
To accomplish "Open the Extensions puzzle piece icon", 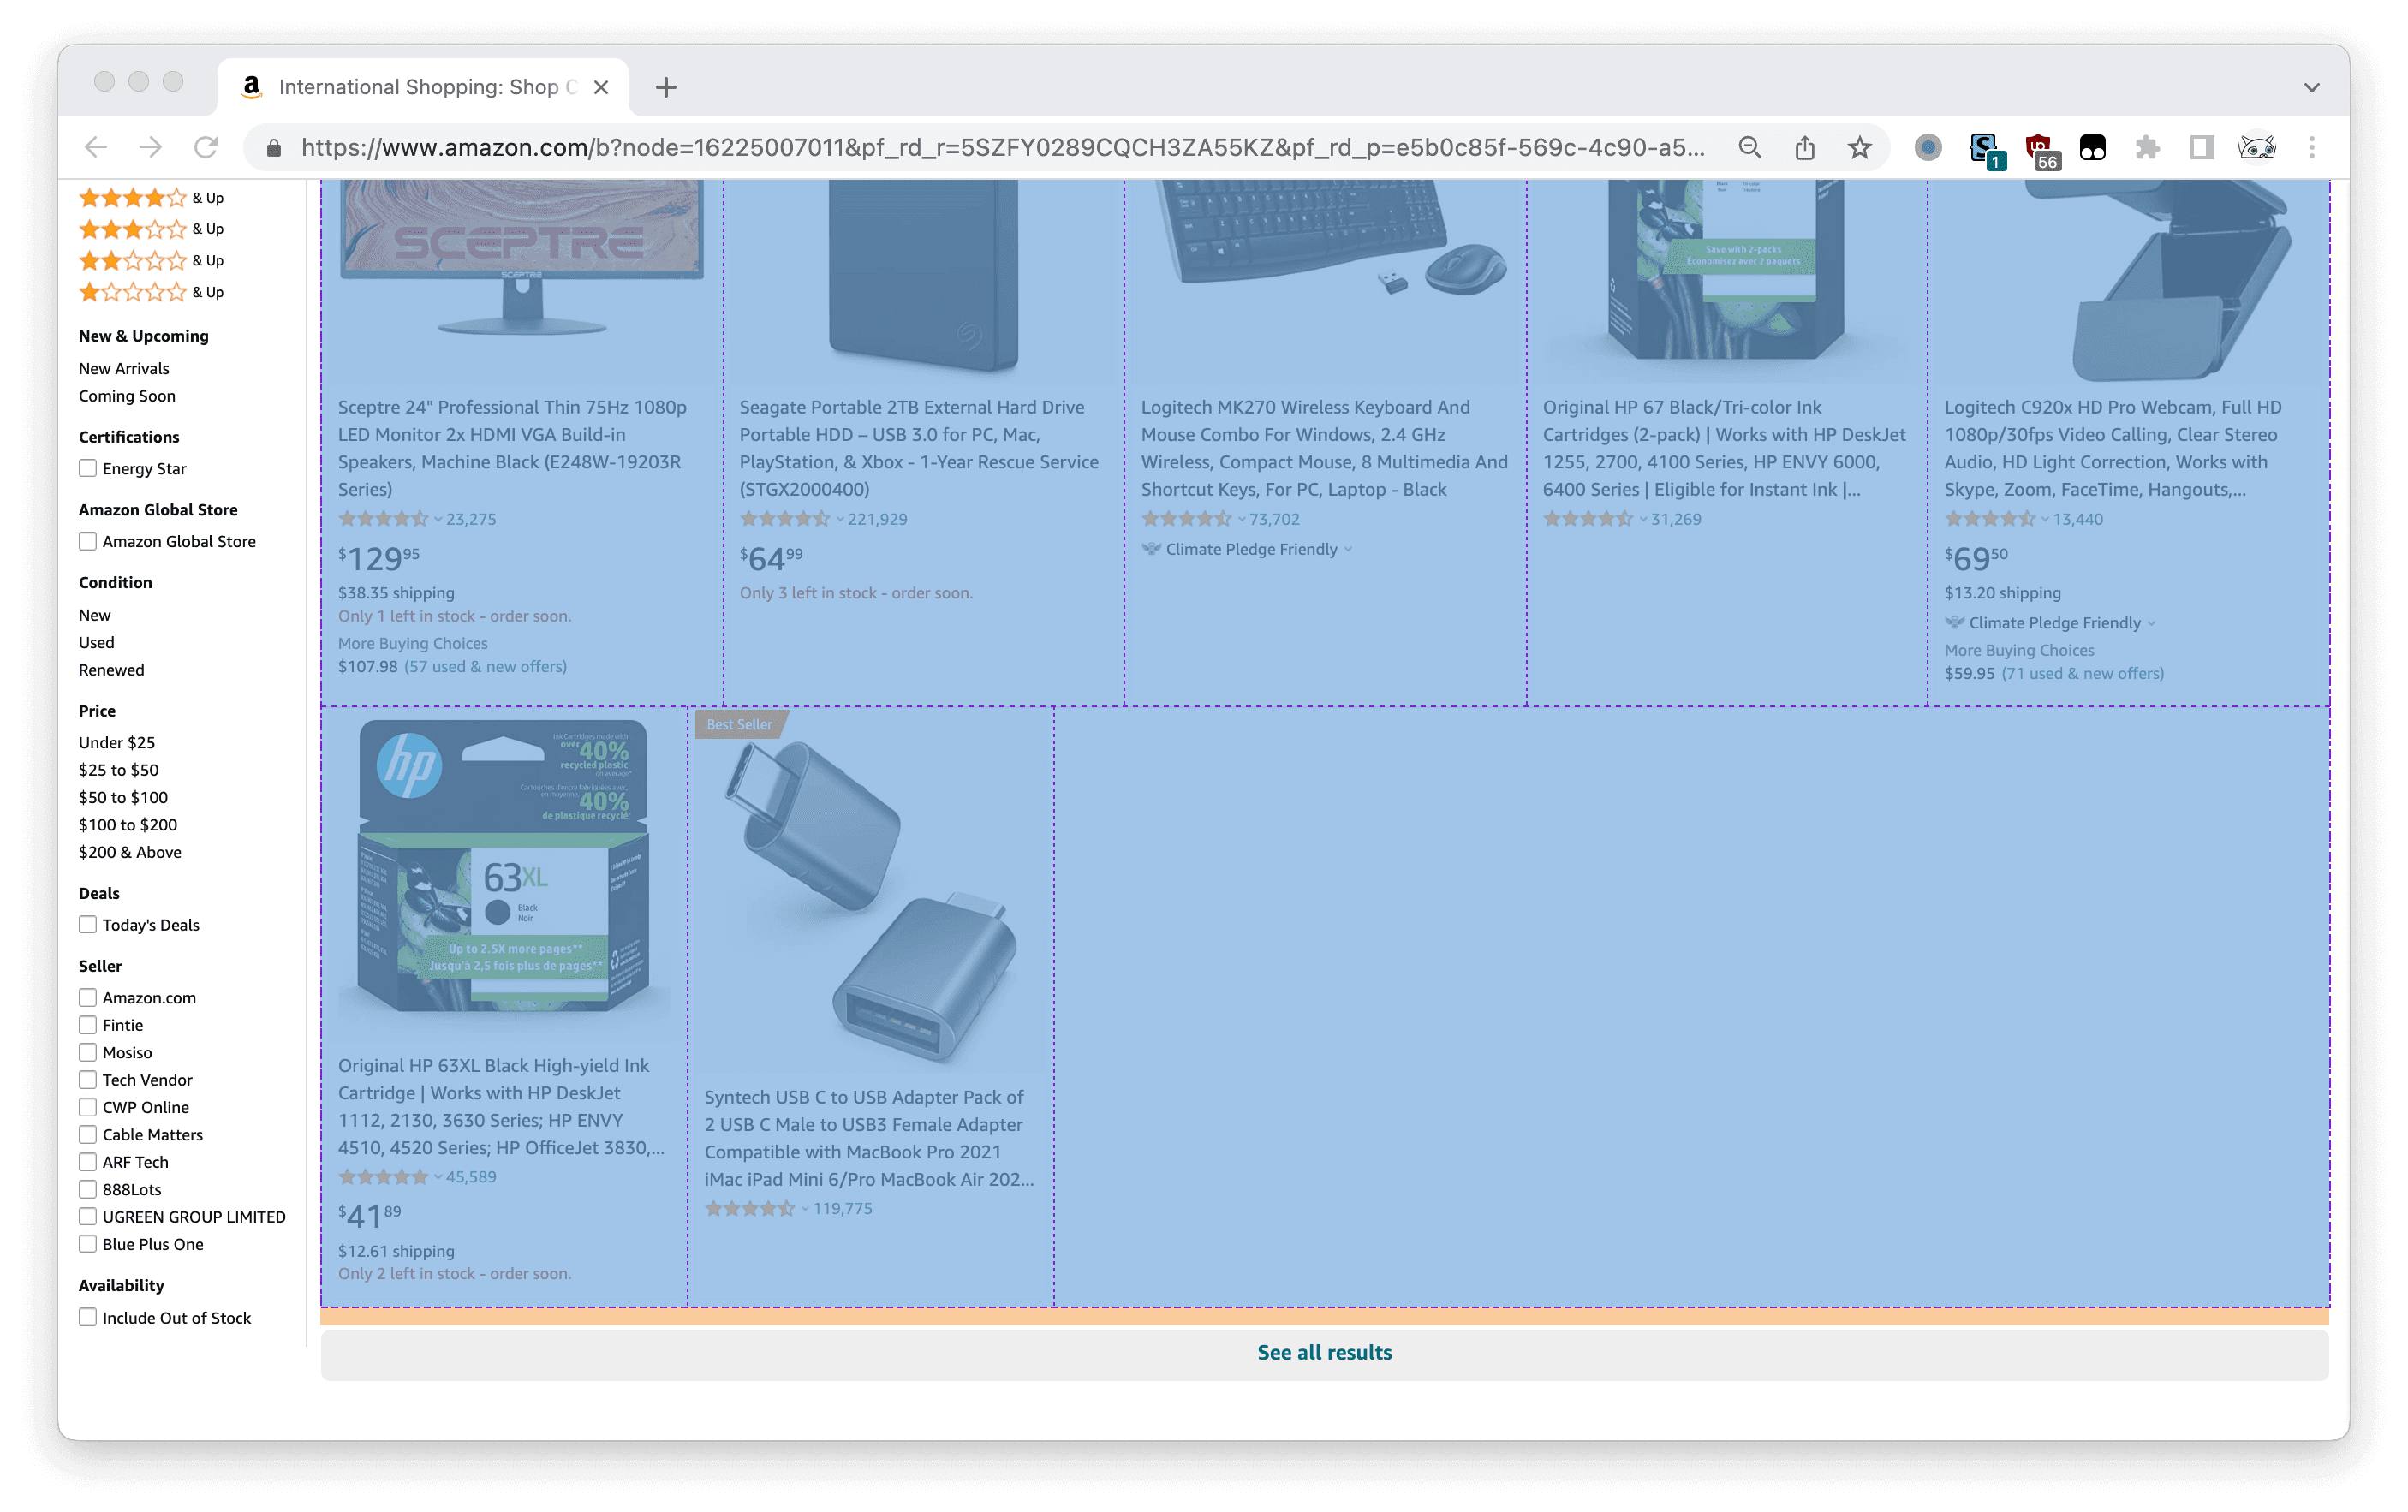I will point(2147,148).
